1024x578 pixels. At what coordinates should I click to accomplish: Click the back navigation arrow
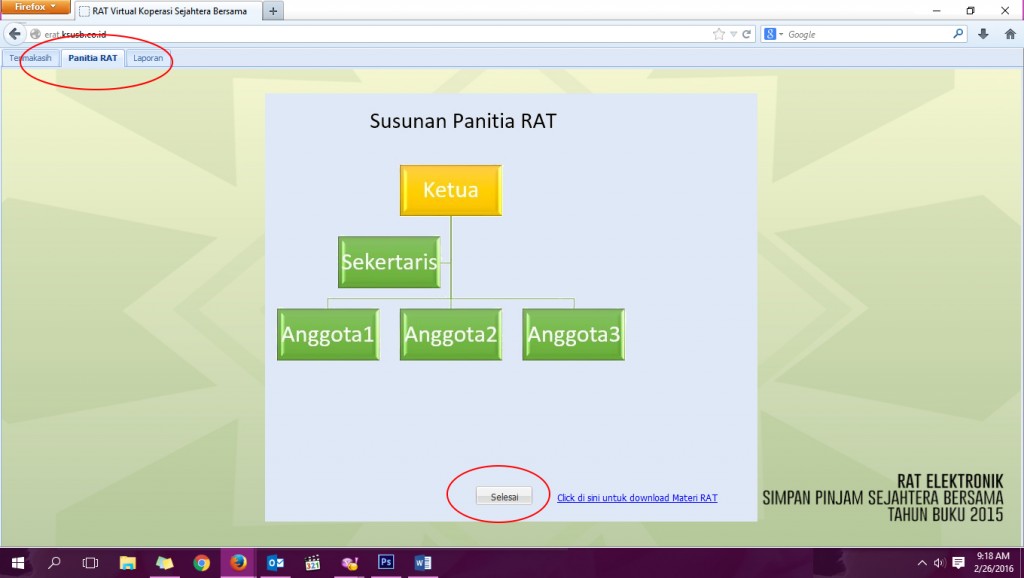[13, 33]
